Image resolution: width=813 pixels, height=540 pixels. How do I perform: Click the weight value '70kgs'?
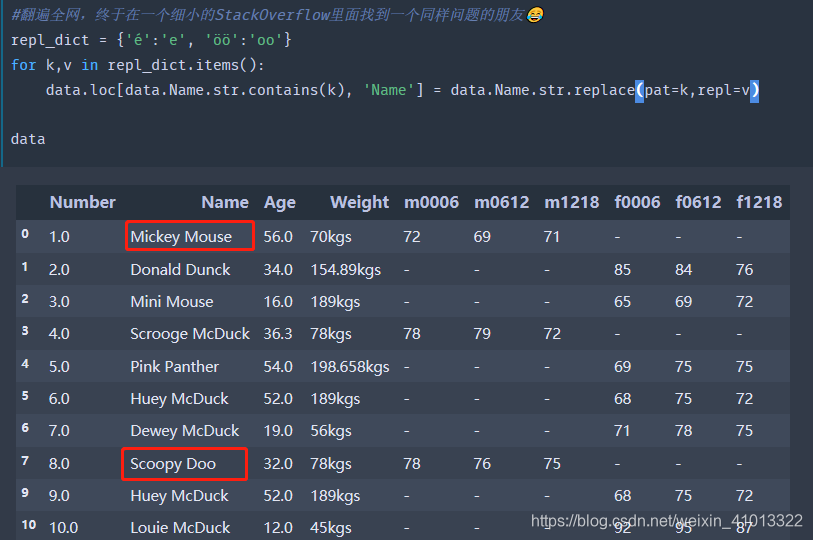(x=331, y=237)
